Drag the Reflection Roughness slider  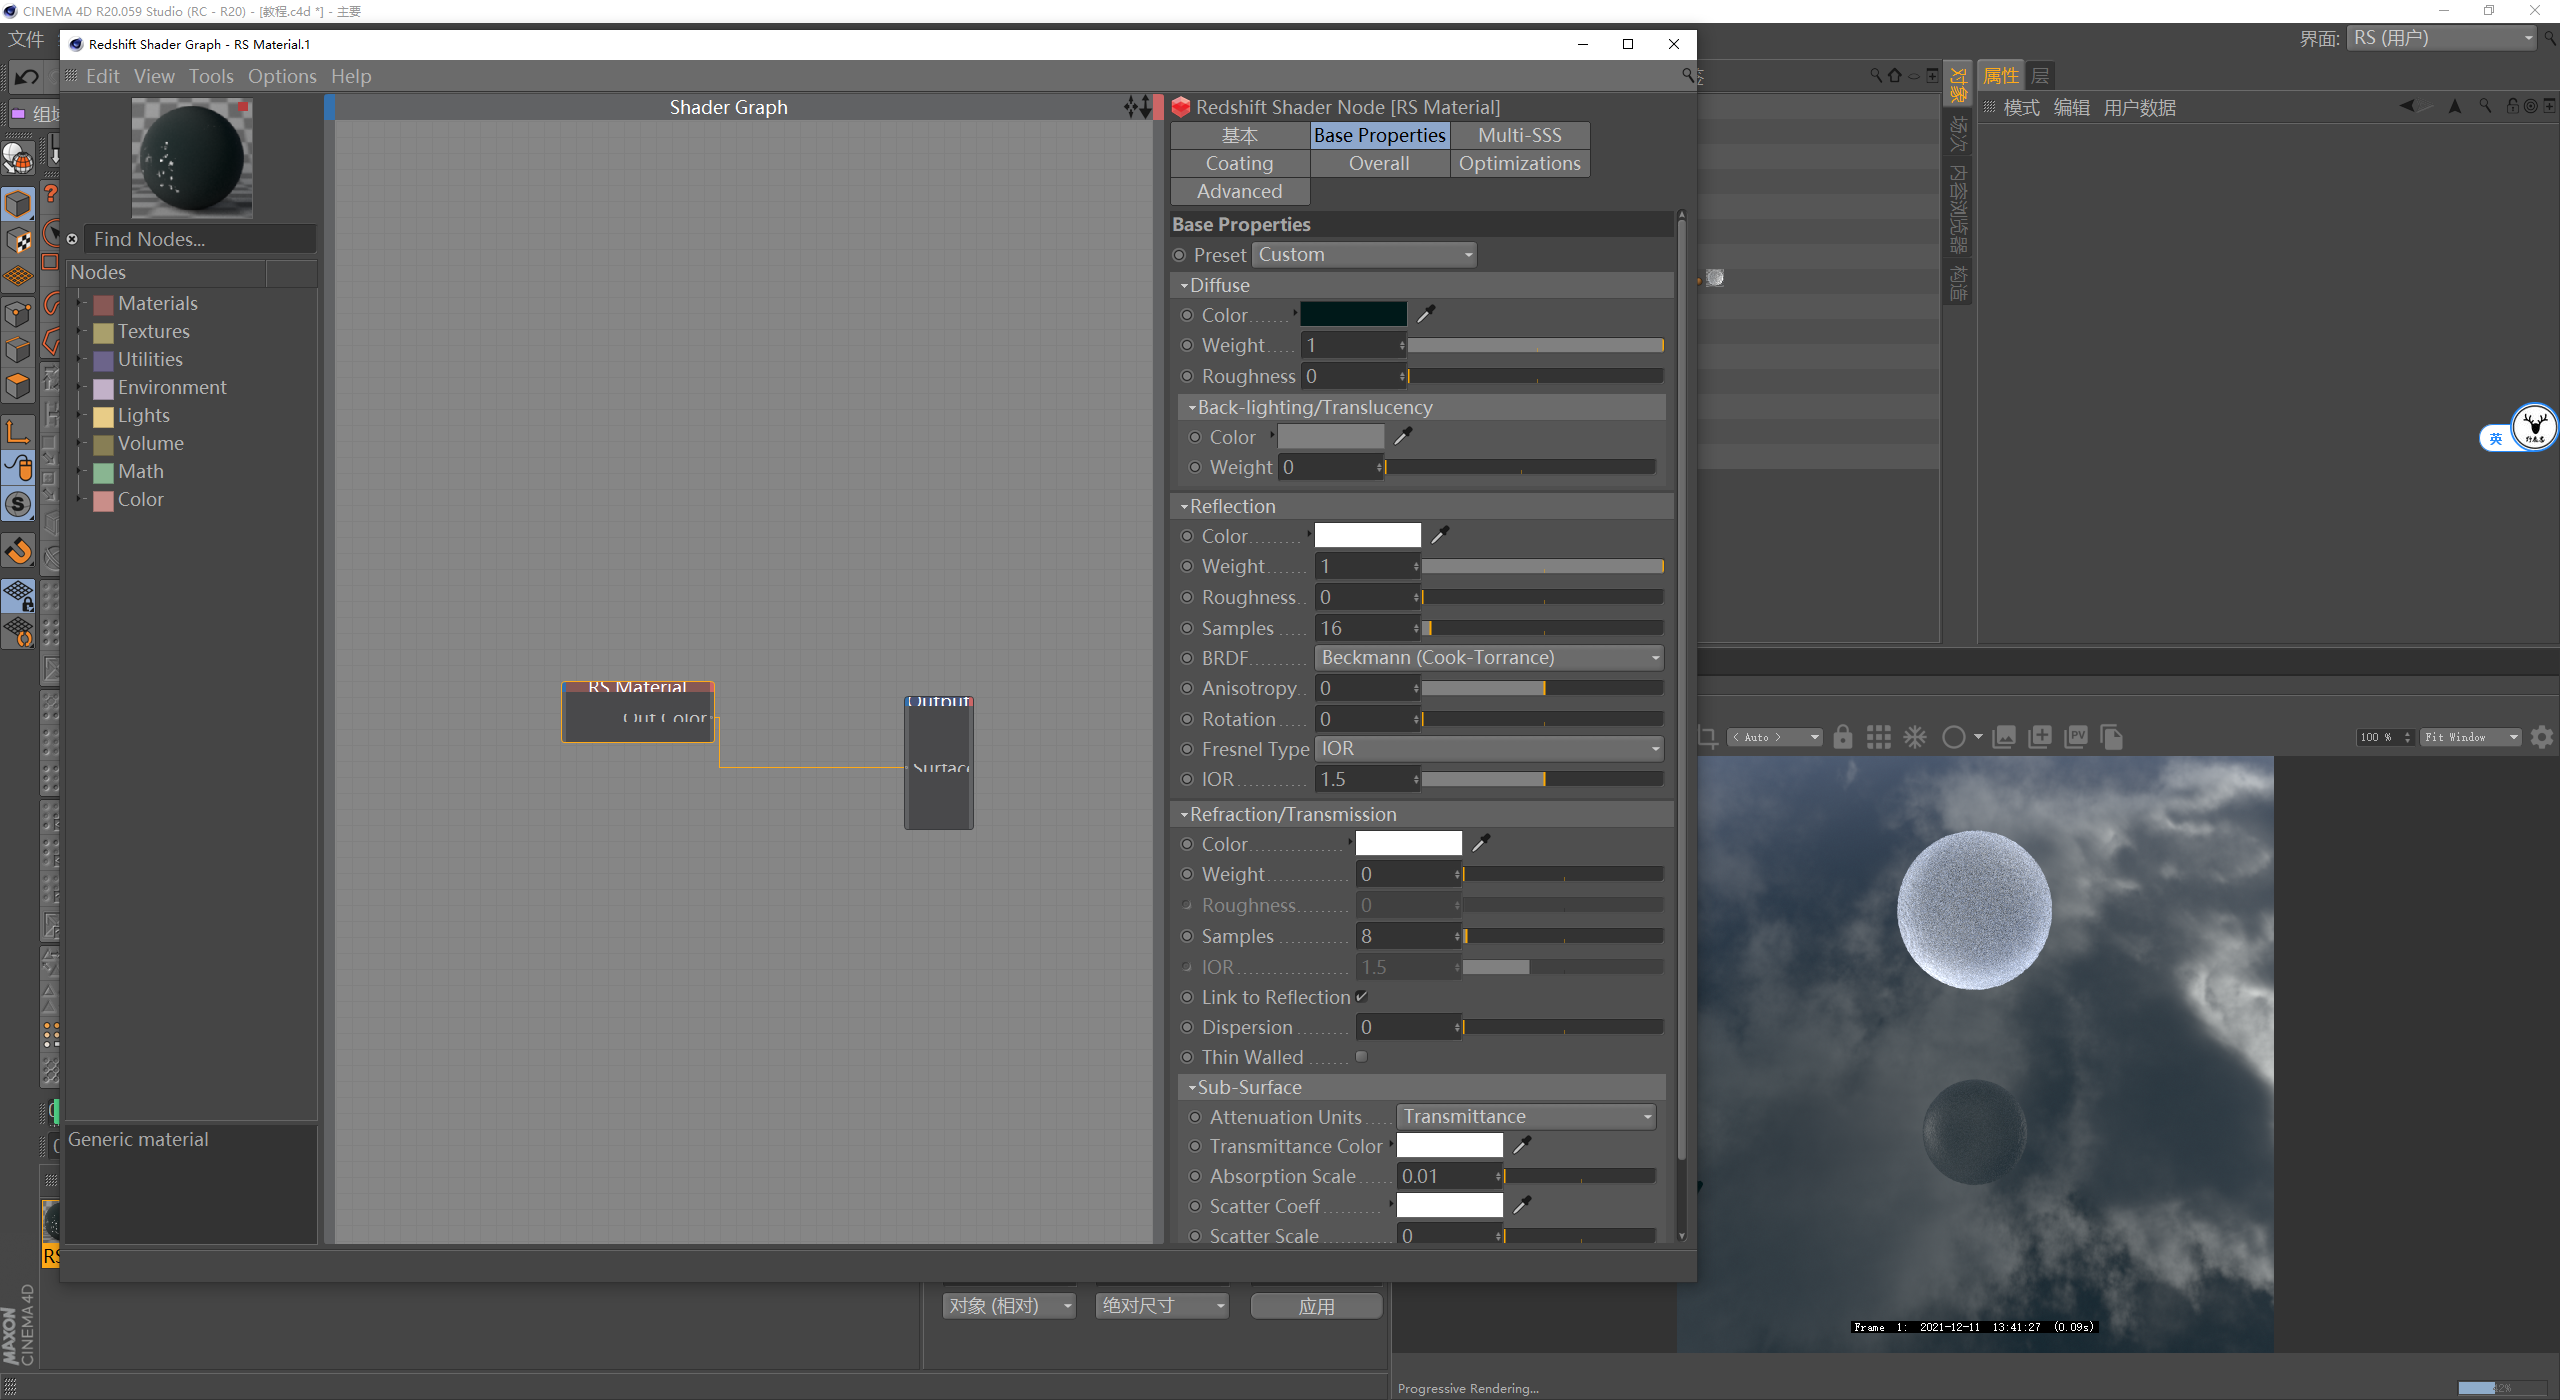pos(1414,597)
